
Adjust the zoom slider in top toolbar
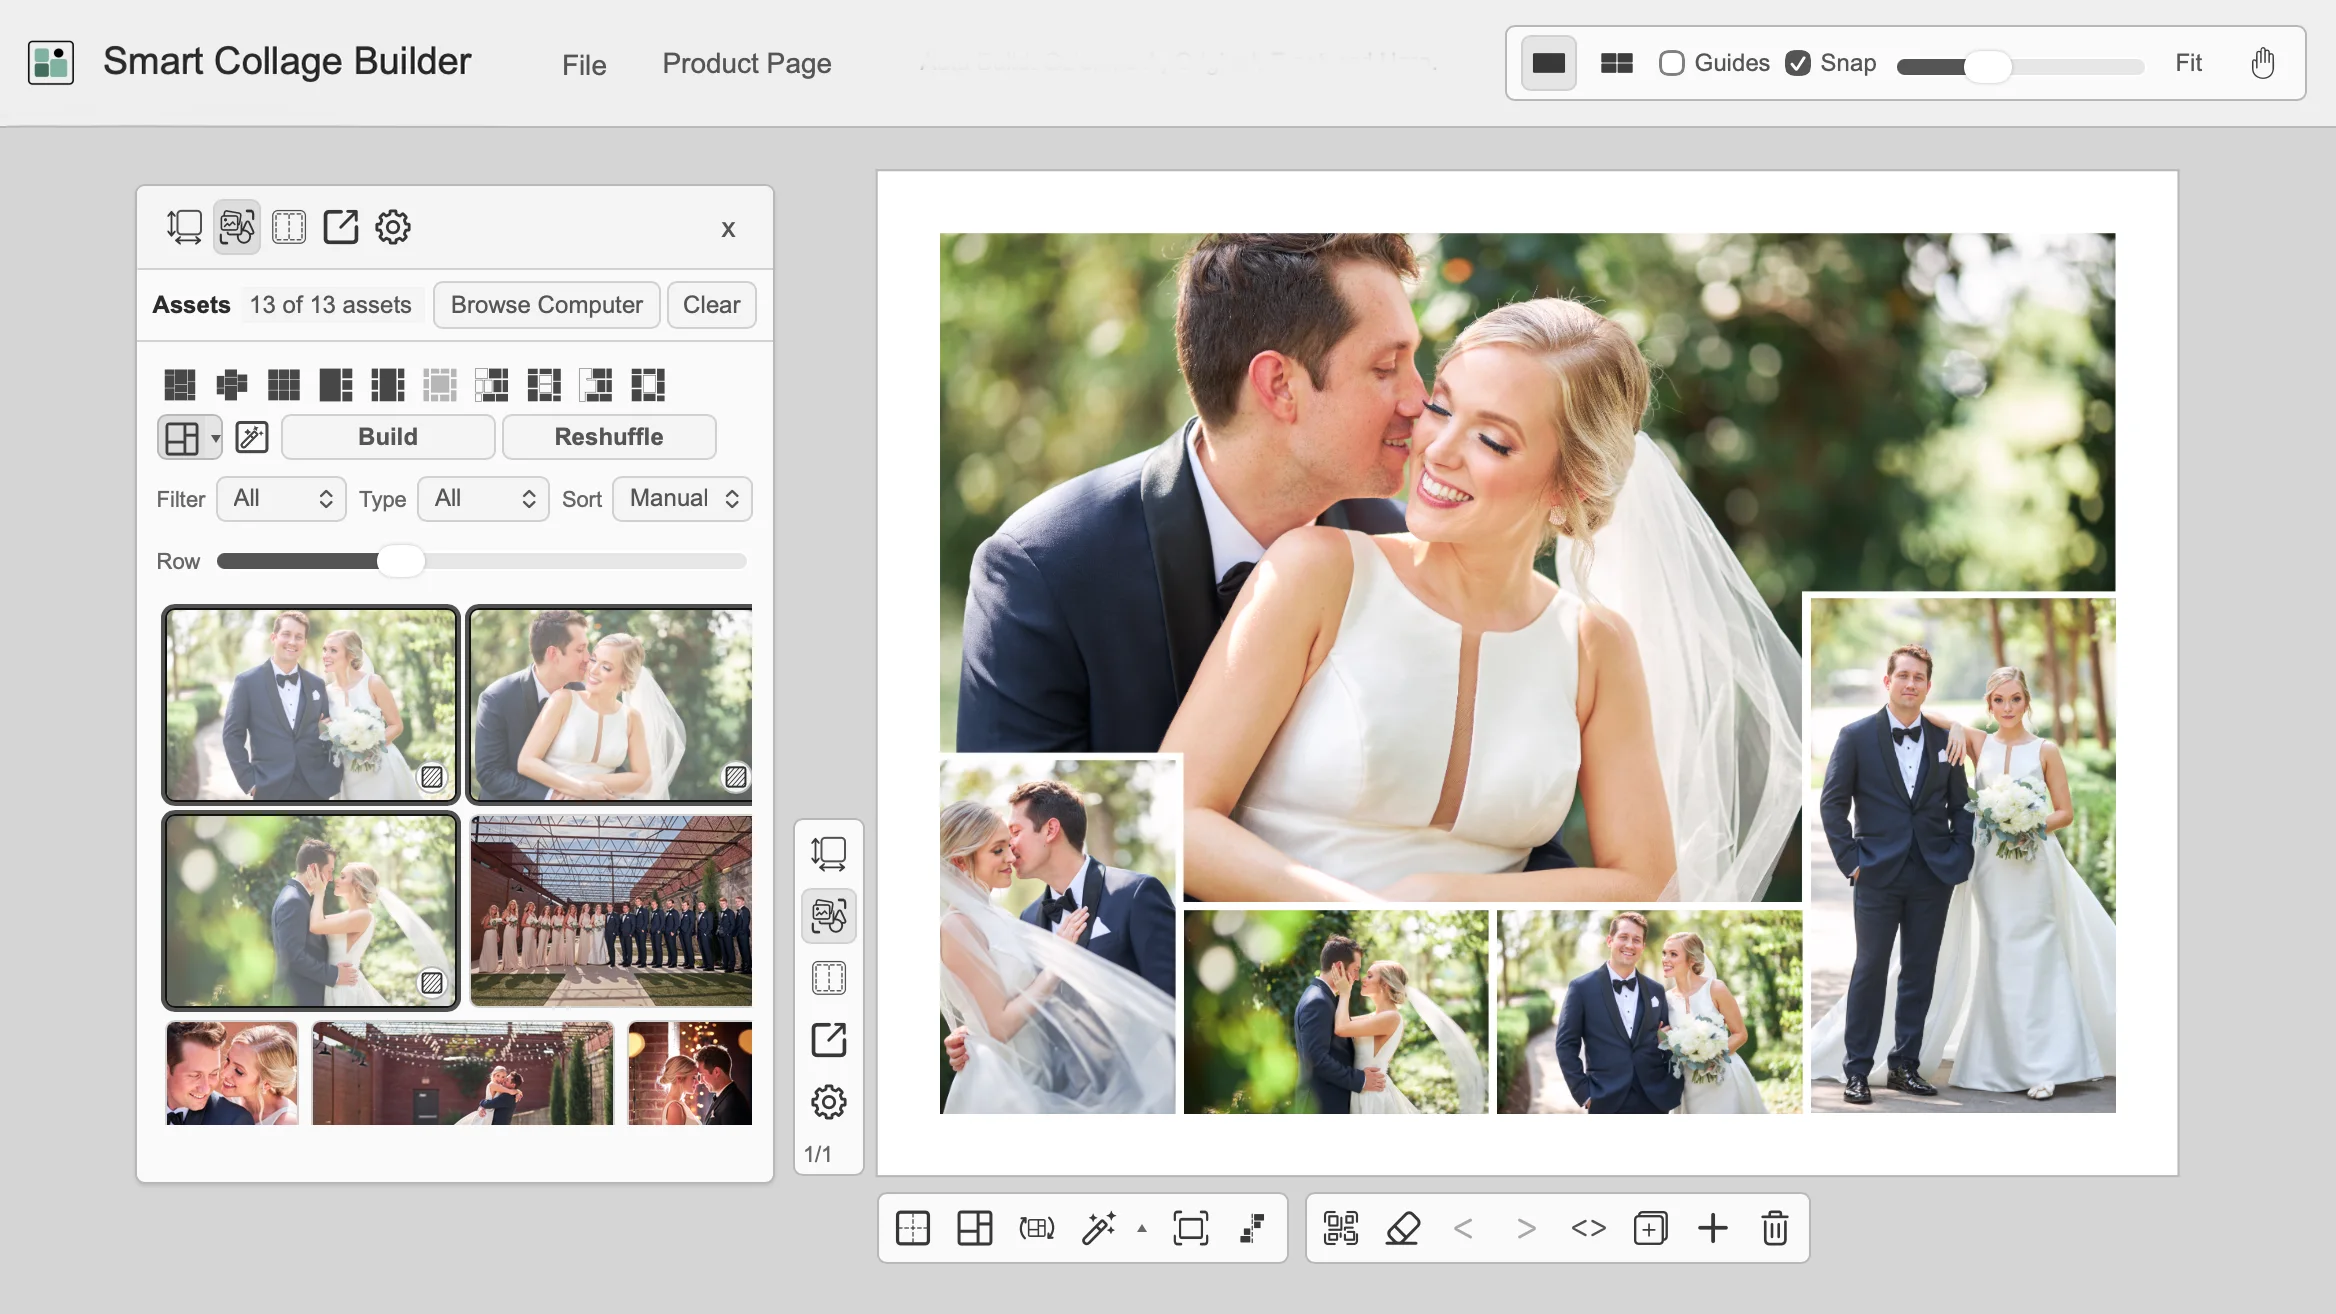2019,67
